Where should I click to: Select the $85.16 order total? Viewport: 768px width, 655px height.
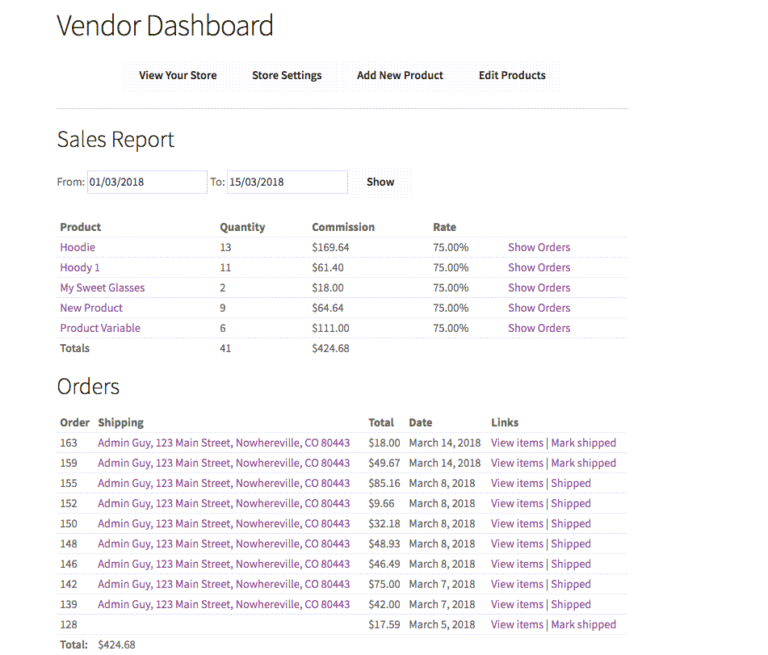point(384,483)
